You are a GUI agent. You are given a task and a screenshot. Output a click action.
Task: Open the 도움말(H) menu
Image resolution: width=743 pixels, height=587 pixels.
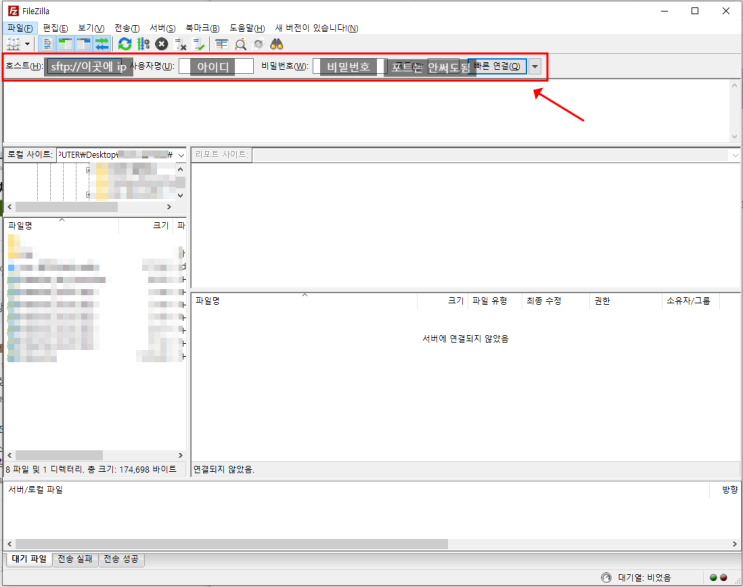247,28
